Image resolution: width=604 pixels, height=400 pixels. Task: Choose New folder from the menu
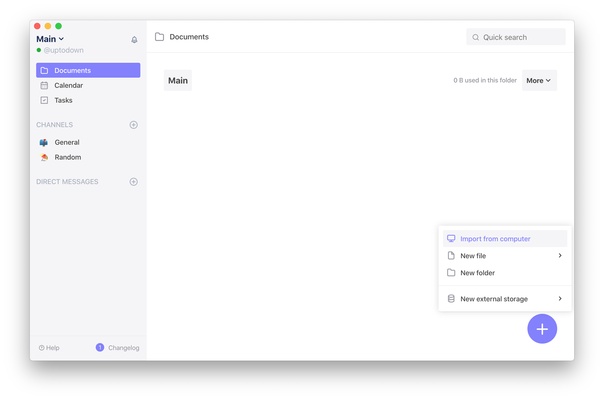tap(505, 273)
